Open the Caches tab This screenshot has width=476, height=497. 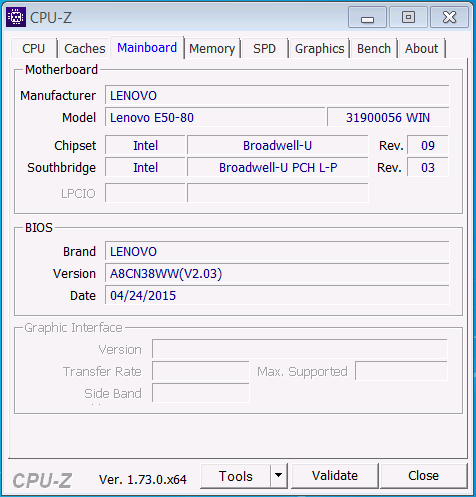pyautogui.click(x=85, y=49)
